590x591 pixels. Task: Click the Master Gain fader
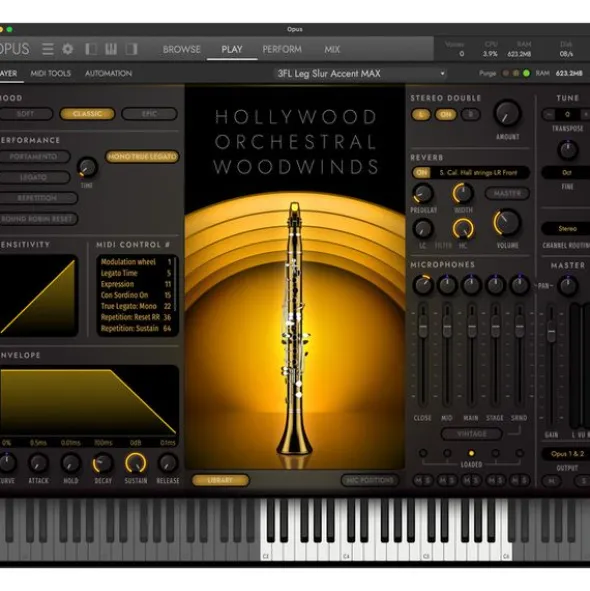[551, 332]
